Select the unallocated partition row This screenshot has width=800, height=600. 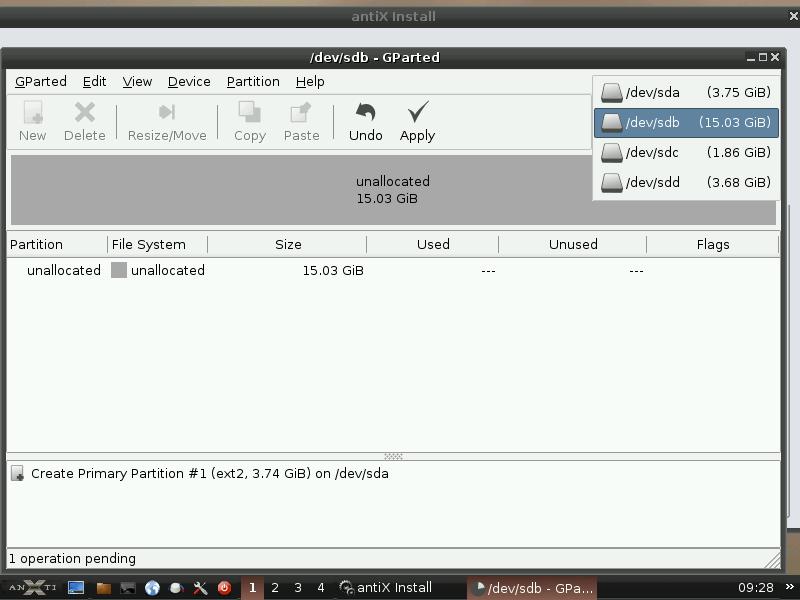click(393, 270)
